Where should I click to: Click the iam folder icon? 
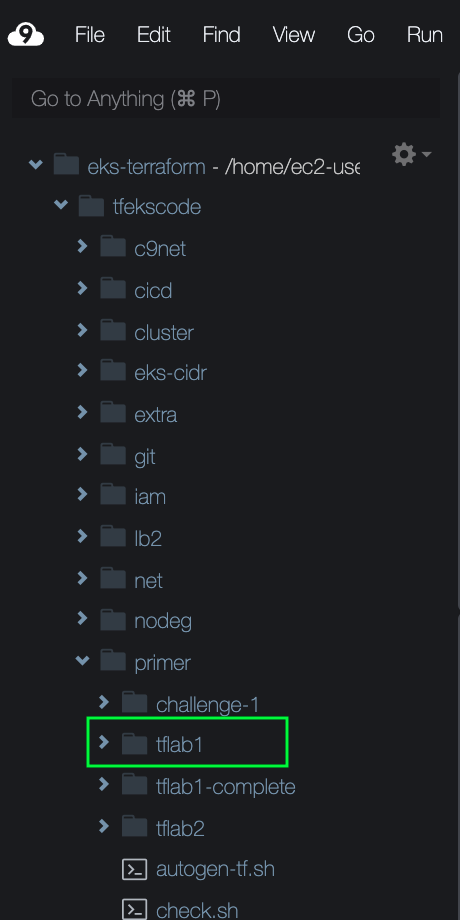(x=113, y=496)
